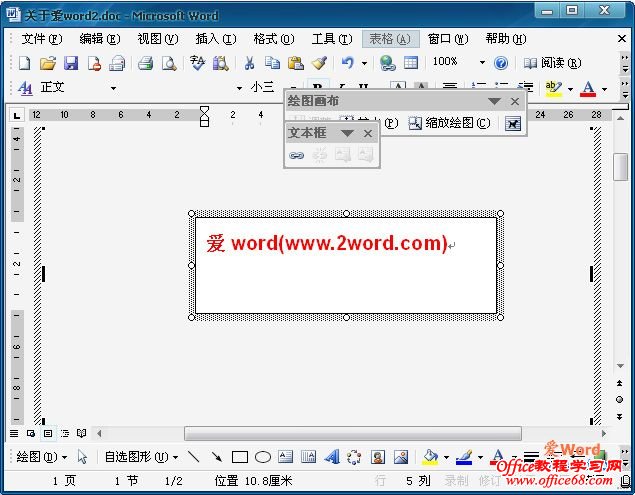The width and height of the screenshot is (635, 495).
Task: Open the 自选图形 AutoShapes menu
Action: (x=141, y=457)
